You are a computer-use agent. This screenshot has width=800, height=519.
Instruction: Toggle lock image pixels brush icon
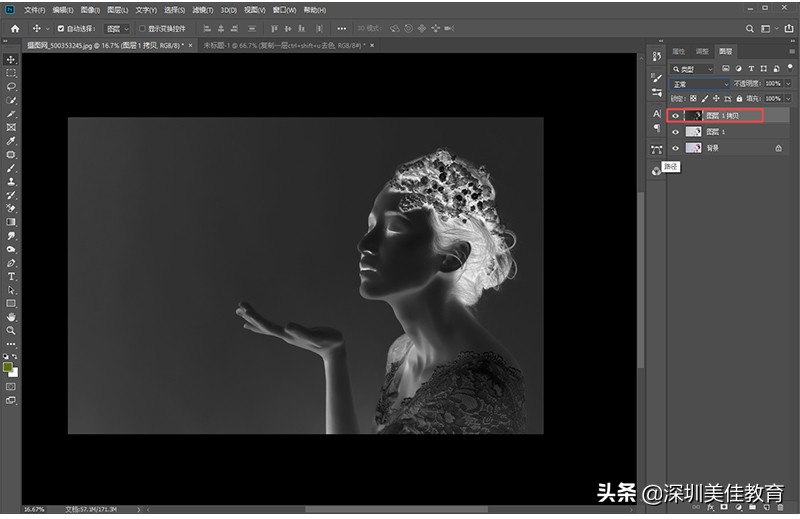coord(705,98)
